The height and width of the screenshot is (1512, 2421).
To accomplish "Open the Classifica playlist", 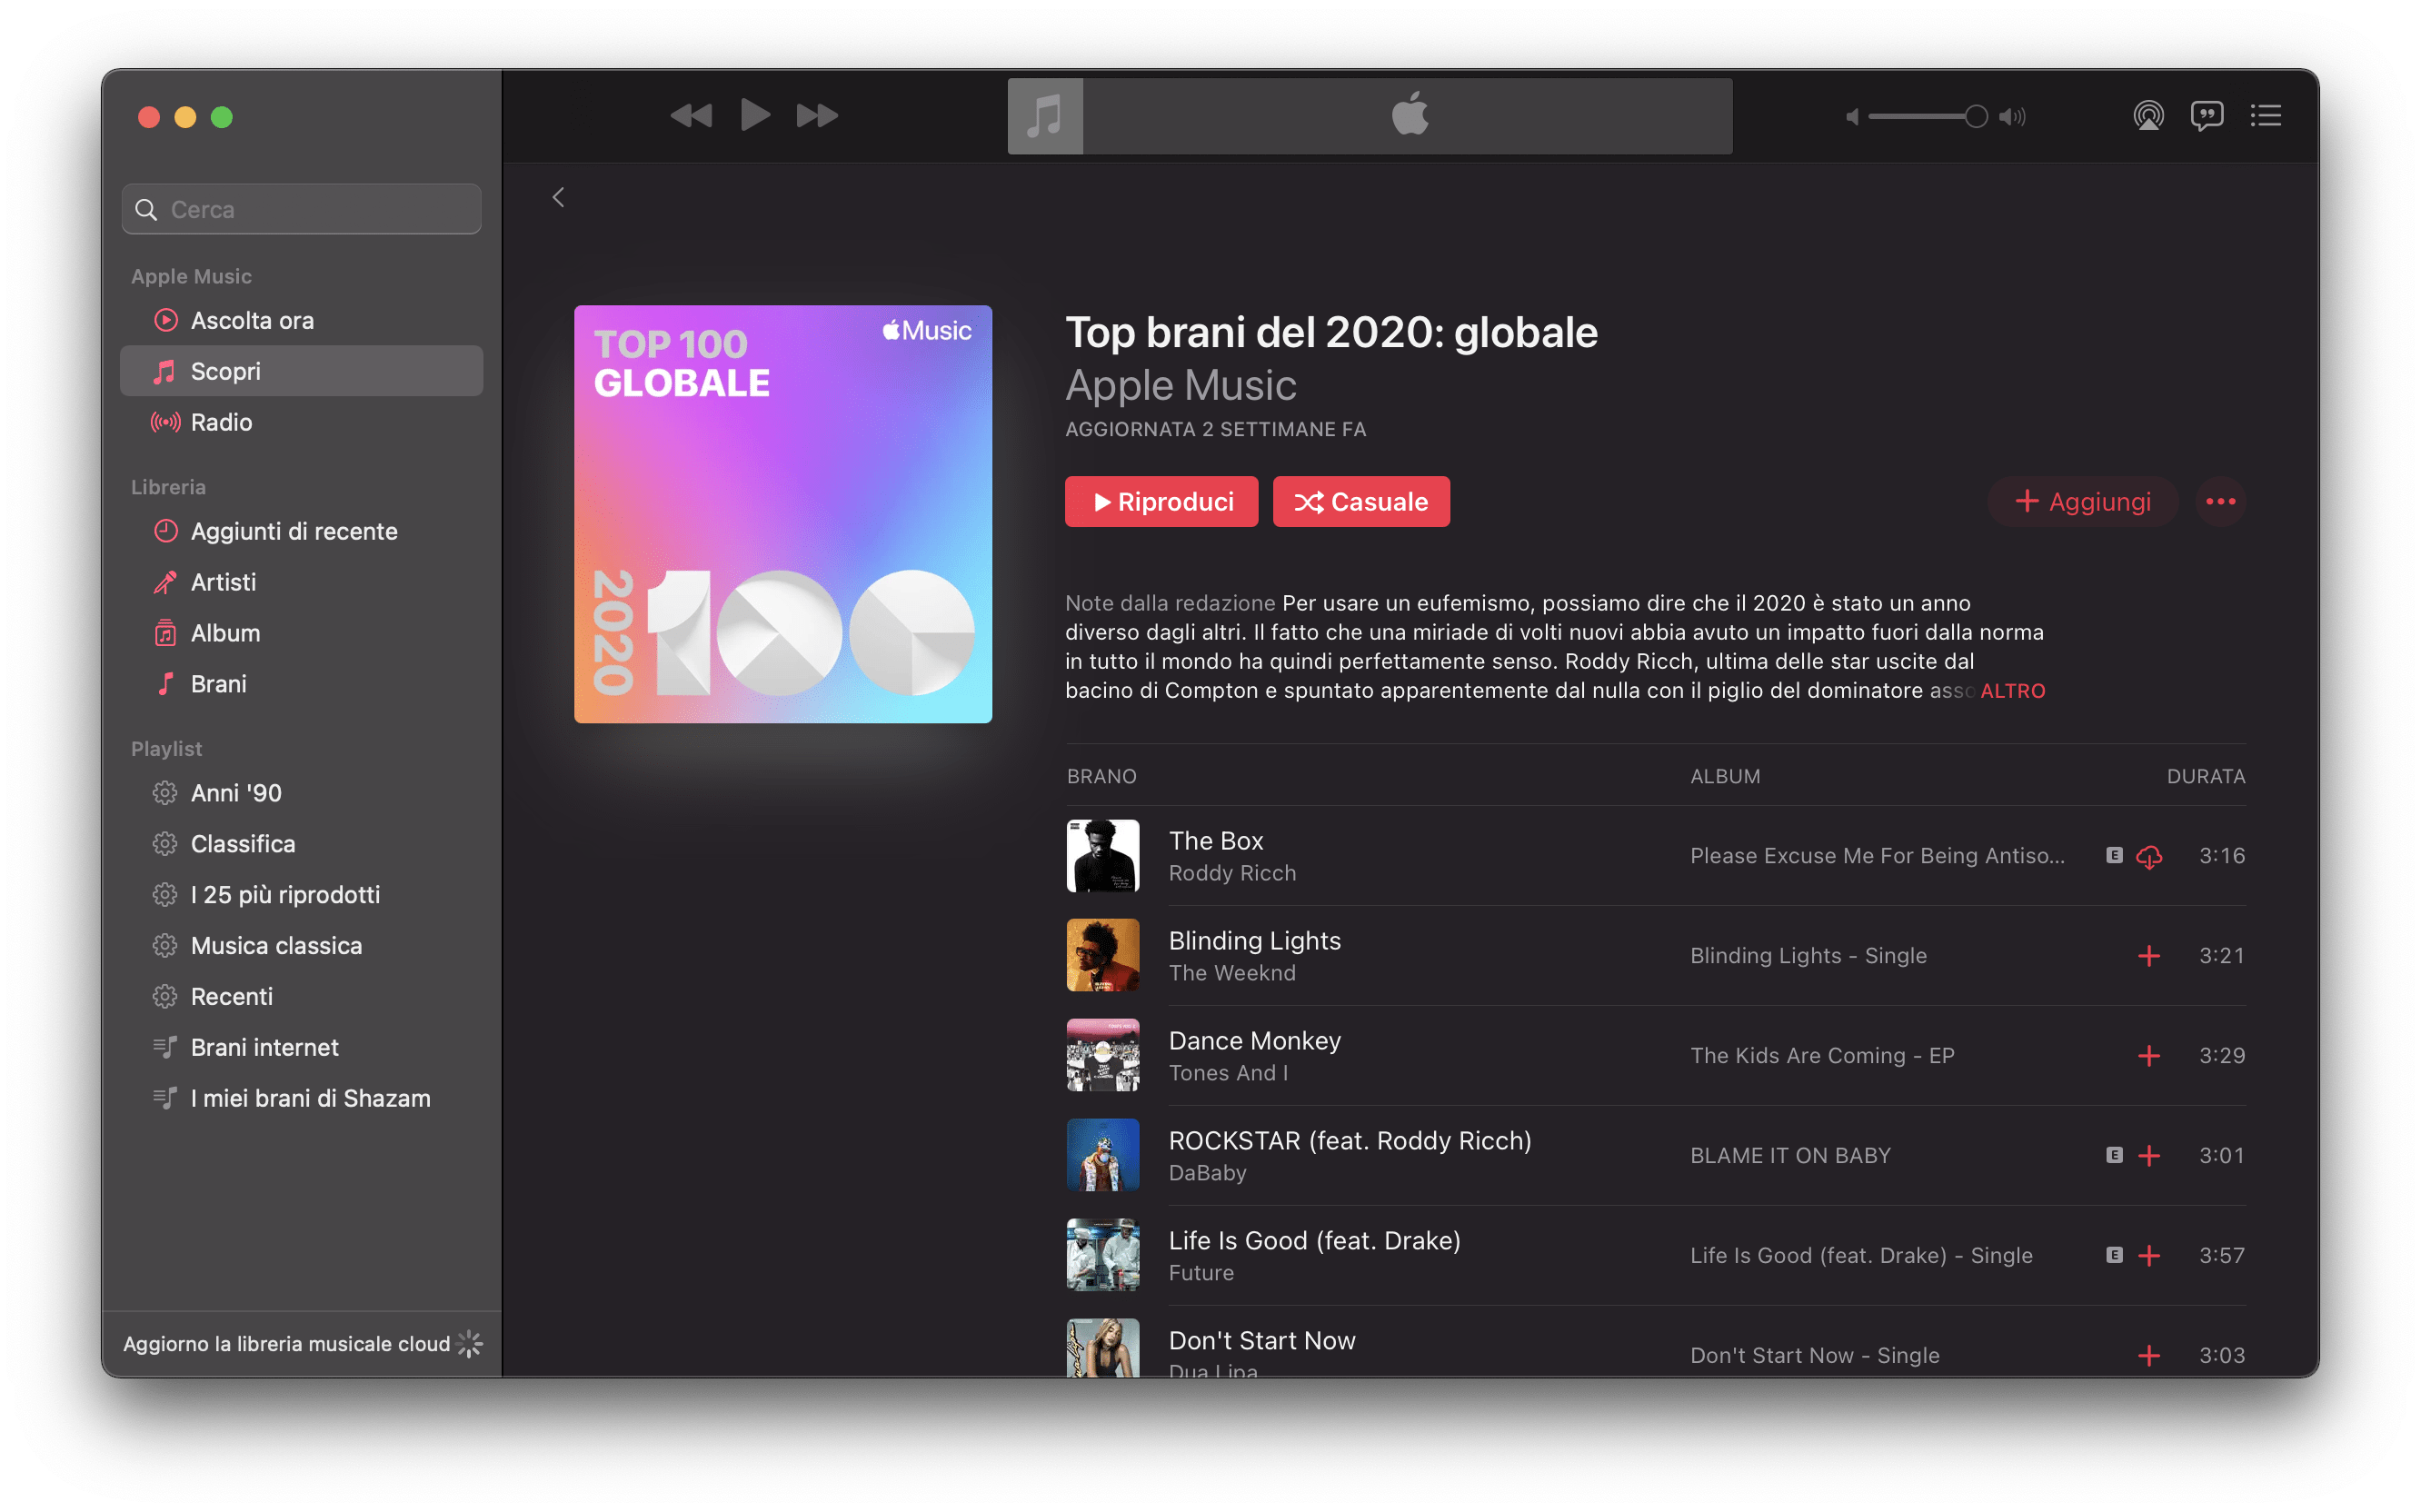I will [302, 844].
